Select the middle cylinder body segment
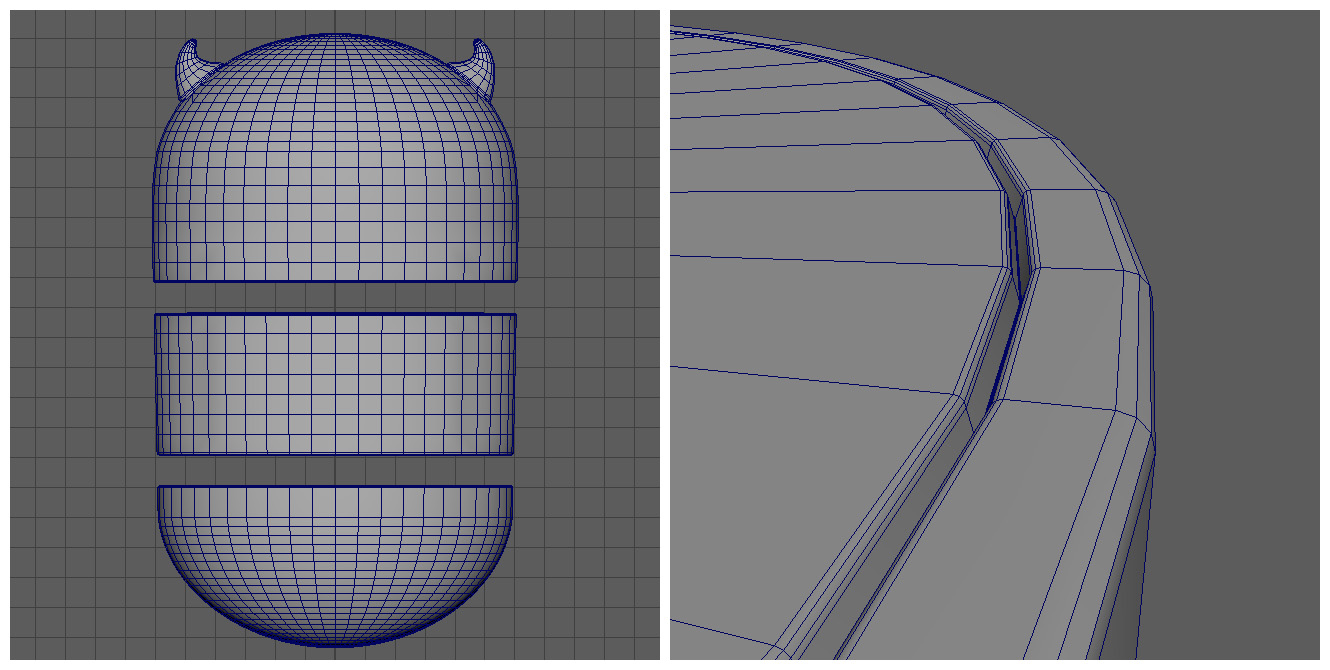Image resolution: width=1330 pixels, height=670 pixels. (x=335, y=385)
